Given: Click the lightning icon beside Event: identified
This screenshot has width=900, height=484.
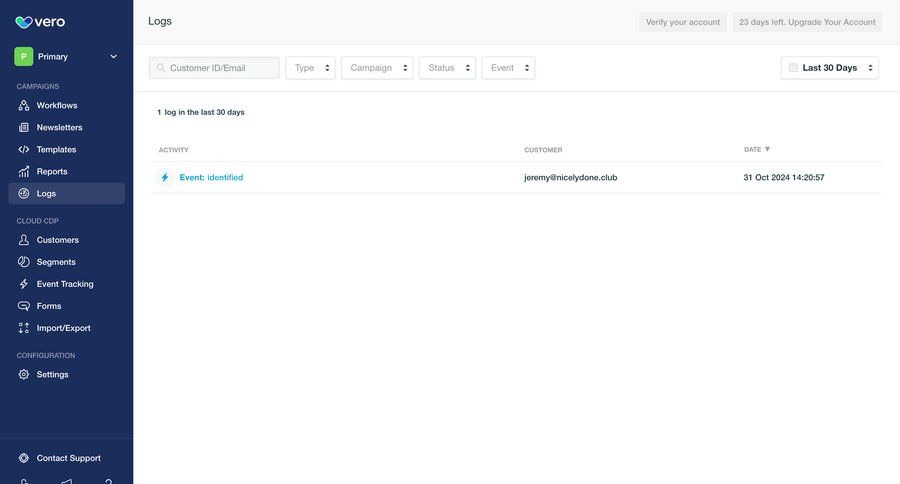Looking at the screenshot, I should [x=165, y=177].
